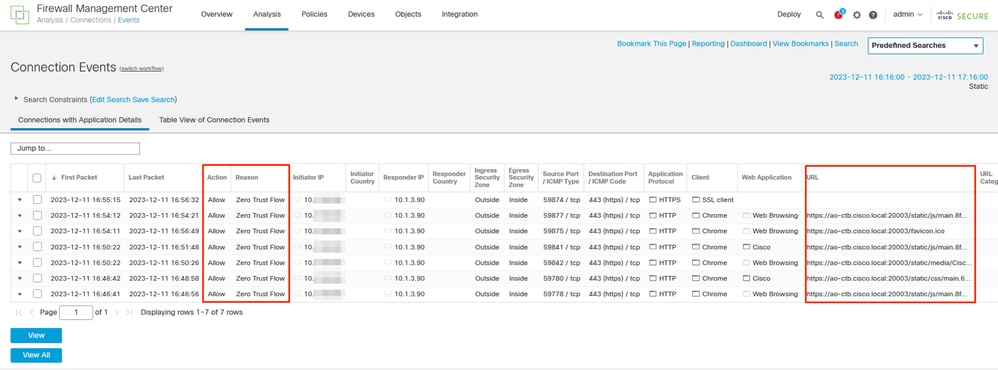Image resolution: width=998 pixels, height=370 pixels.
Task: Go to last page arrow icon
Action: pyautogui.click(x=129, y=313)
